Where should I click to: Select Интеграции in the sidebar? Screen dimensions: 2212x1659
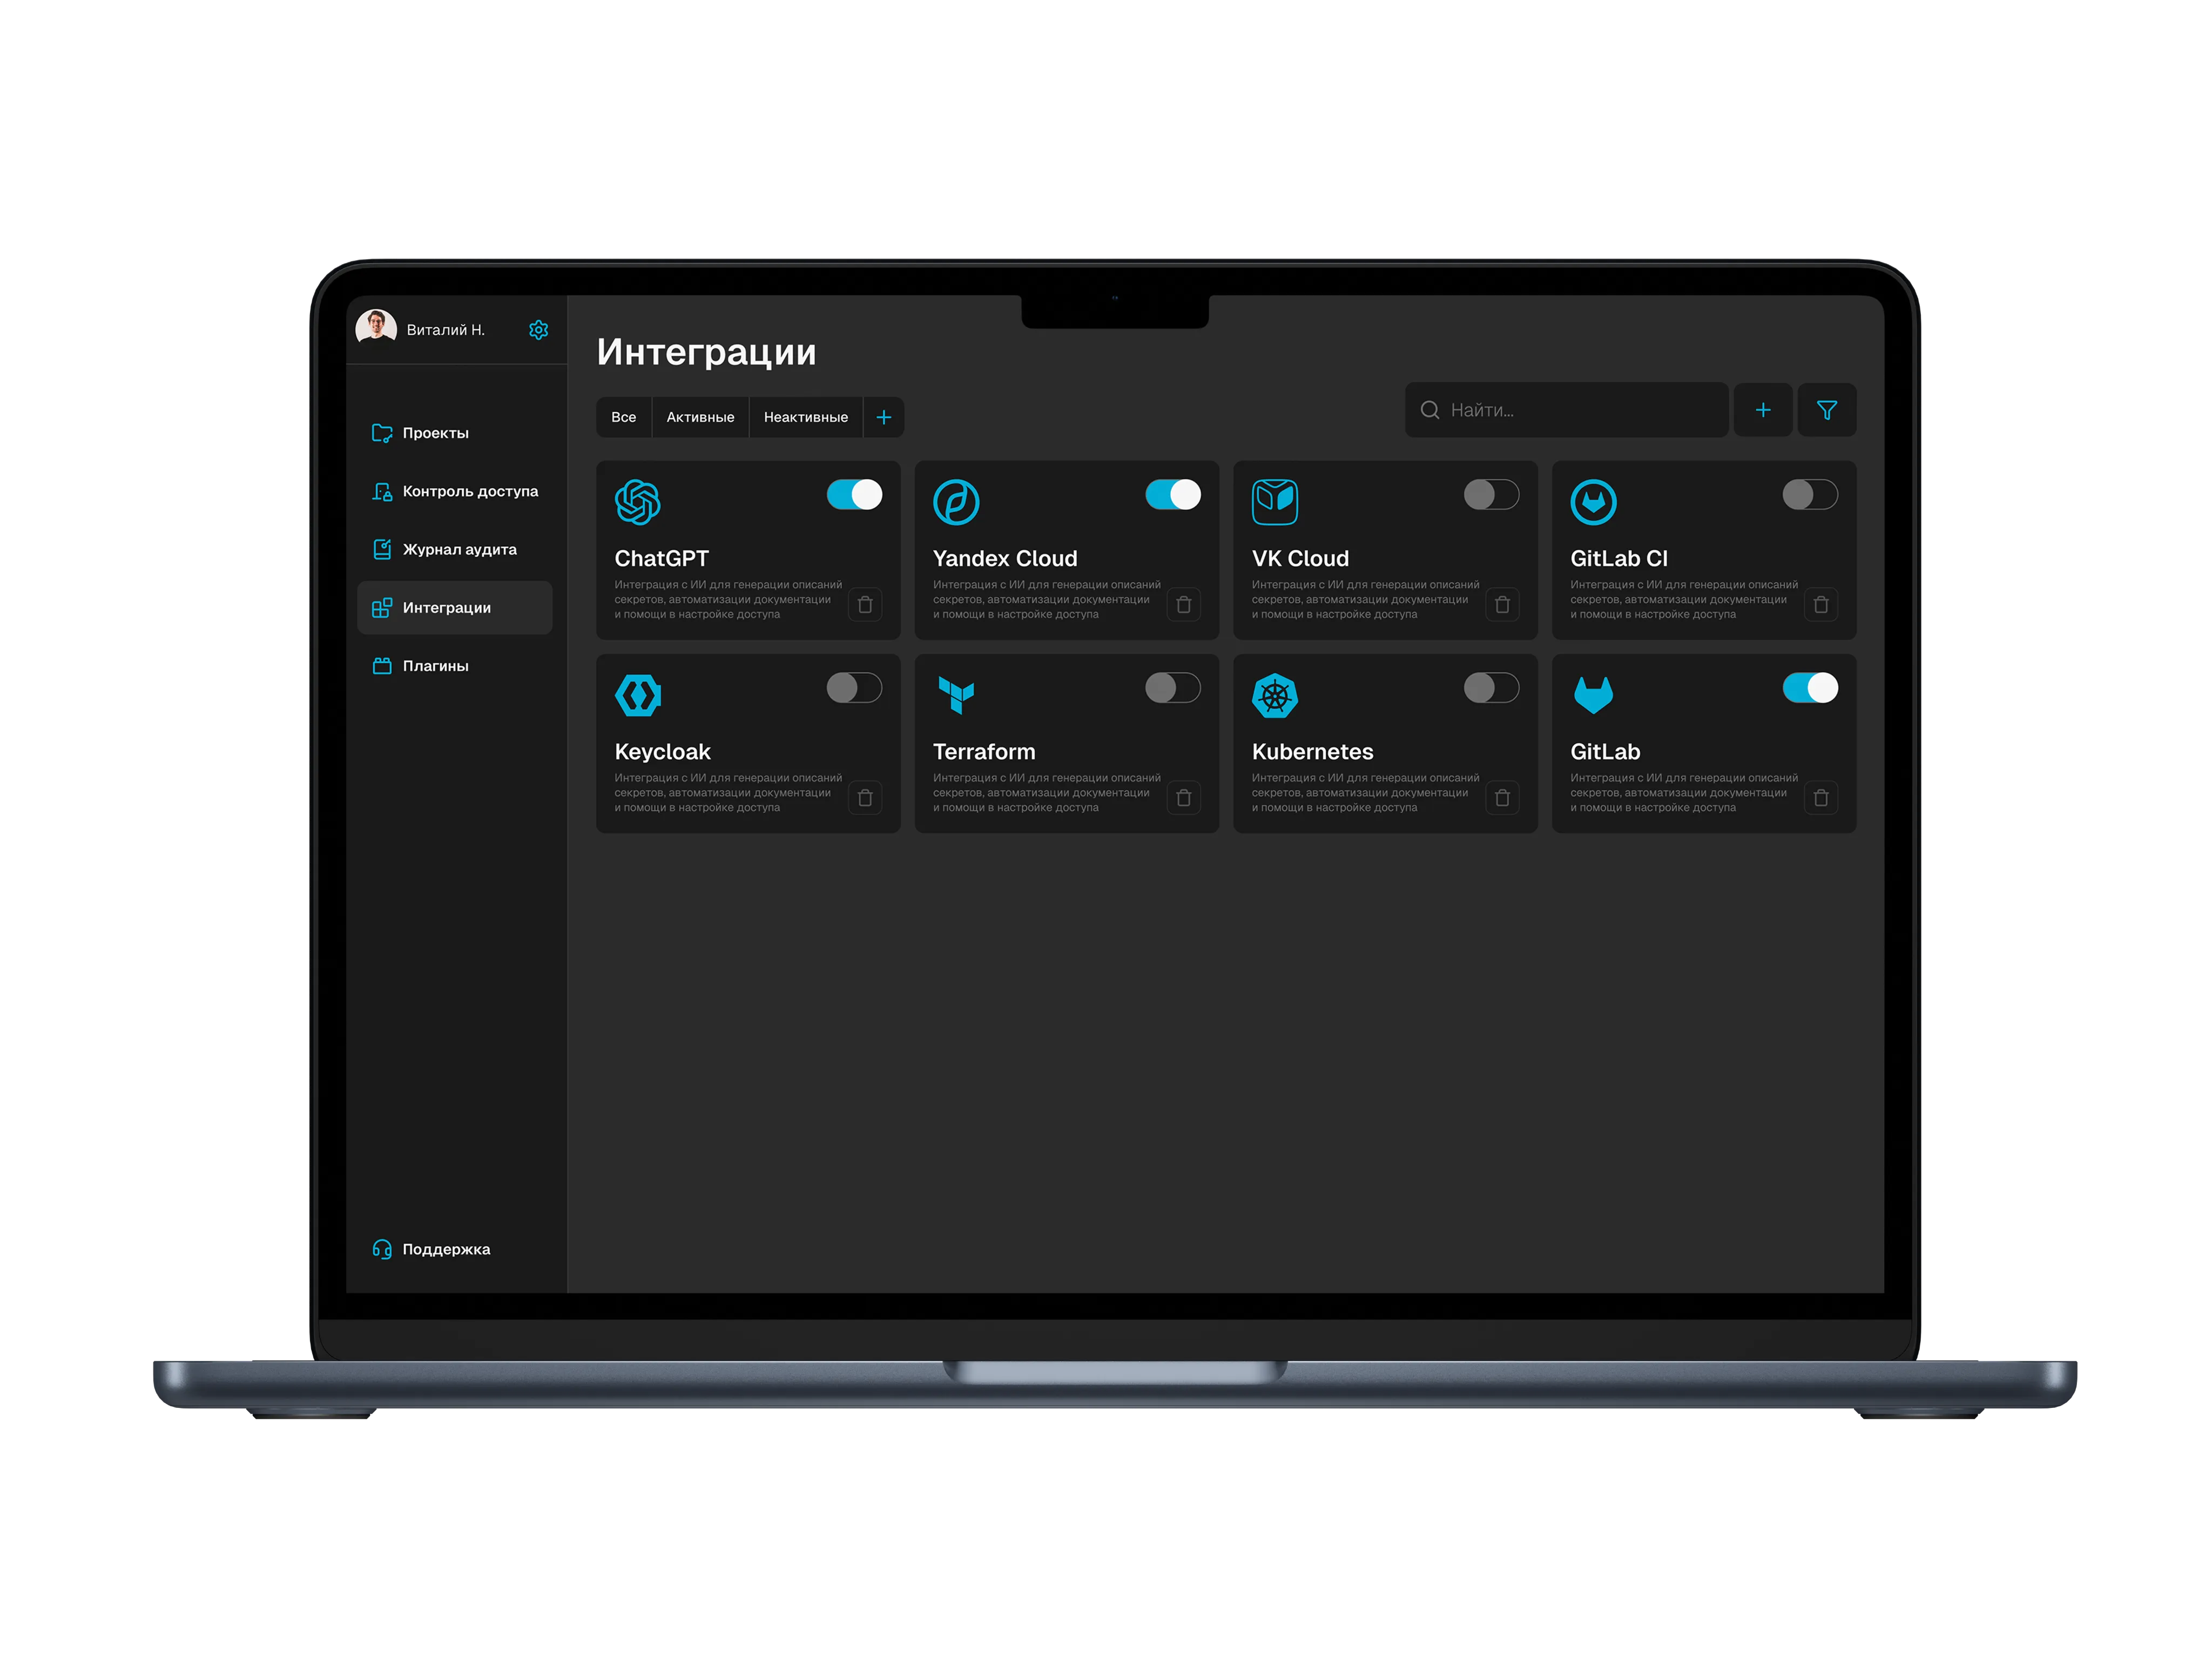pos(455,607)
